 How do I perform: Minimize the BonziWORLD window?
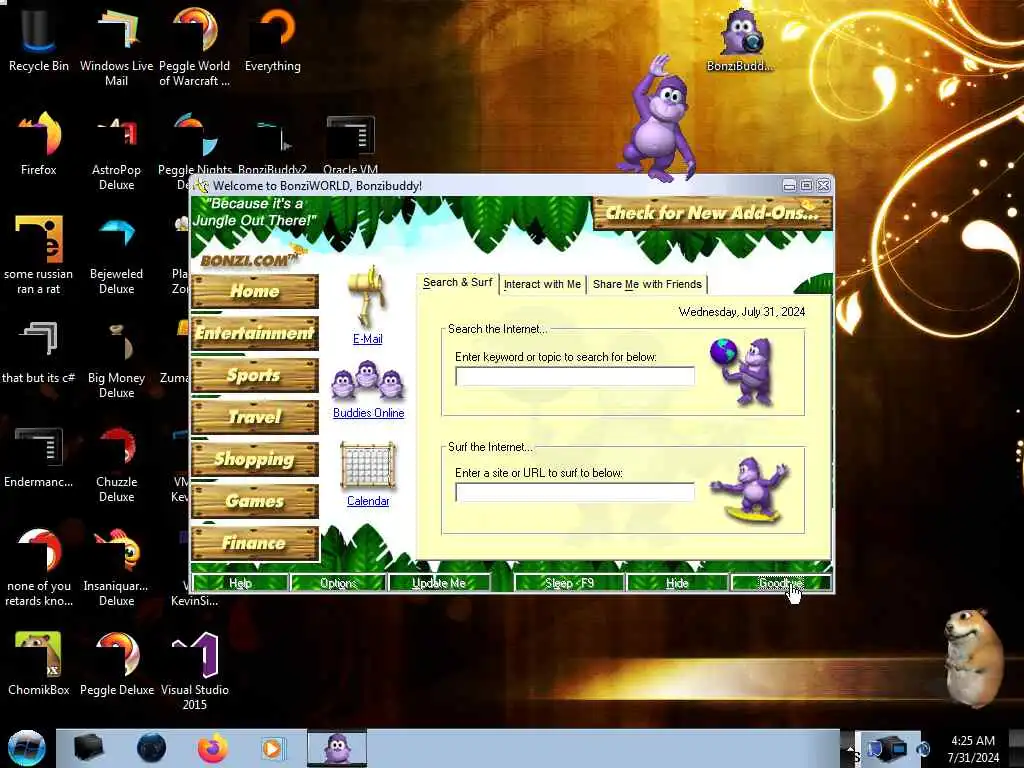tap(789, 186)
